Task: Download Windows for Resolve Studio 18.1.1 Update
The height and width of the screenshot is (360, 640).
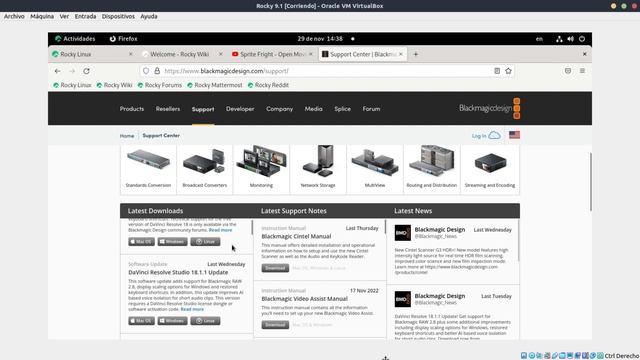Action: point(173,321)
